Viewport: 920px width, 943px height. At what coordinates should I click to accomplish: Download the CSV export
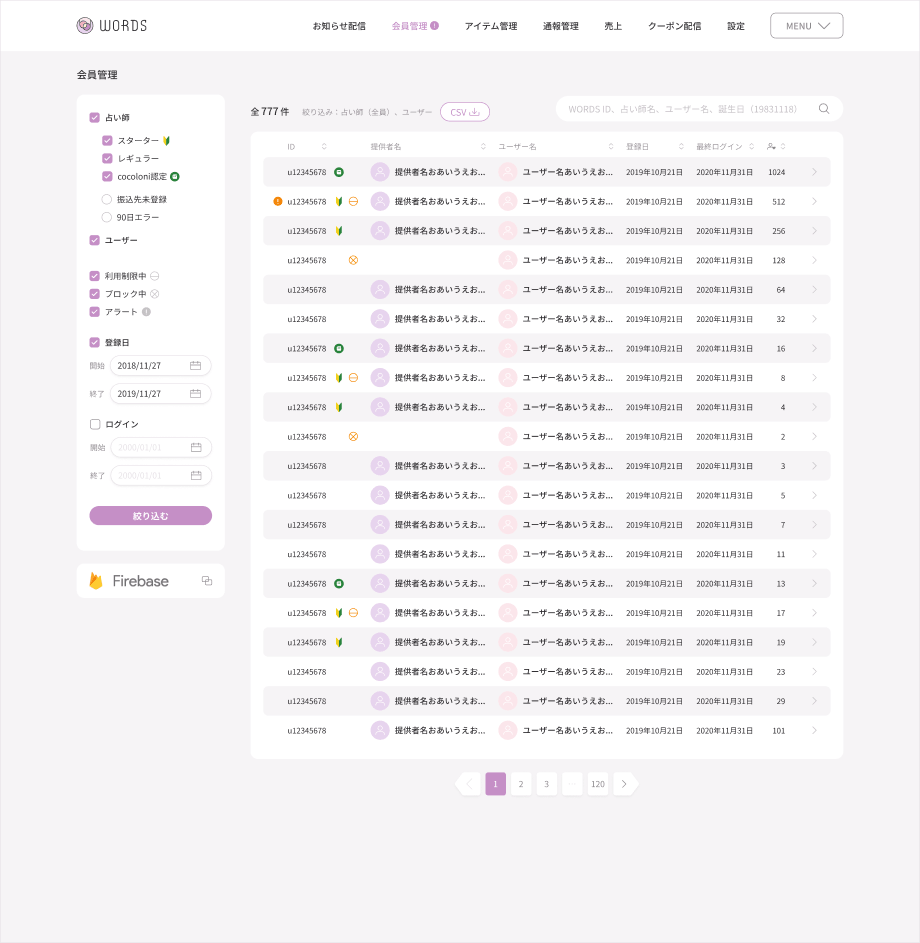pyautogui.click(x=465, y=112)
